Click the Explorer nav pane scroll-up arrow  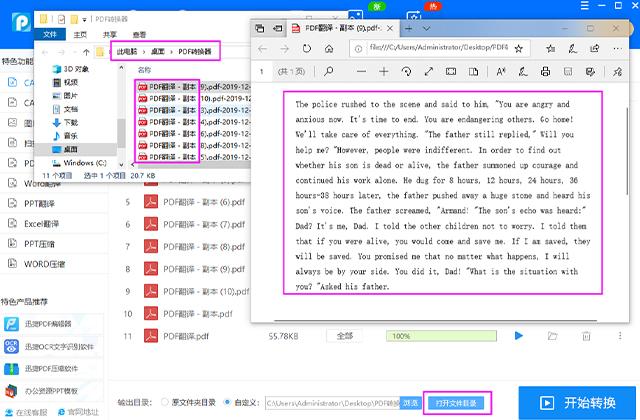(x=121, y=68)
